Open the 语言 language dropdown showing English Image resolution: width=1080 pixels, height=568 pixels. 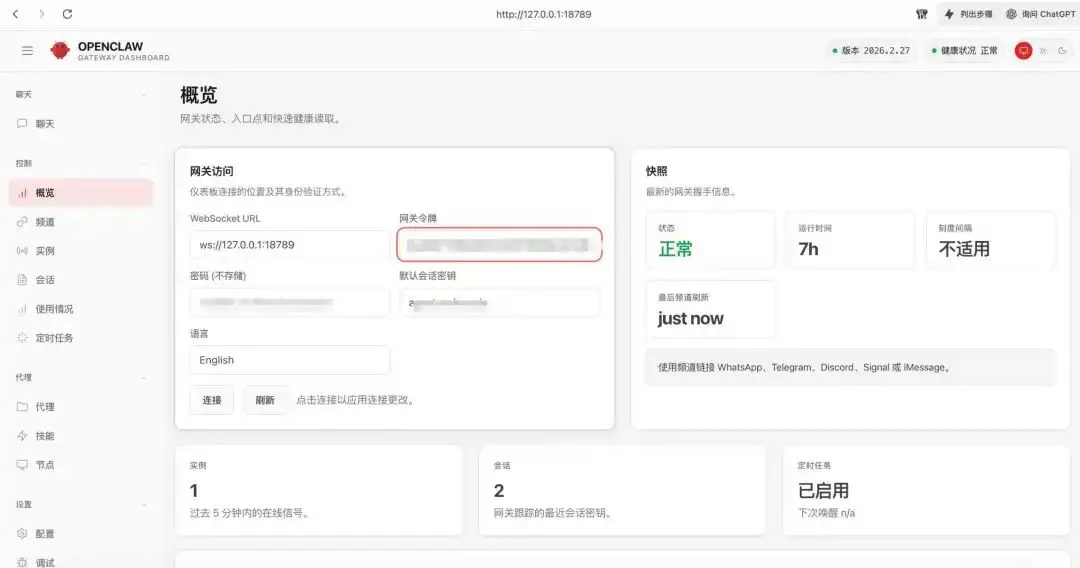coord(289,360)
